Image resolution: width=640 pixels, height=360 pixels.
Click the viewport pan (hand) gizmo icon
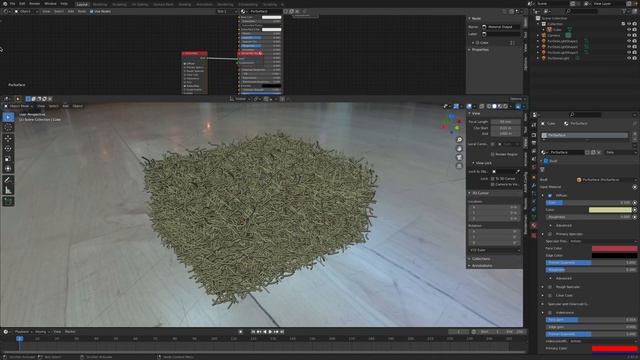coord(459,149)
